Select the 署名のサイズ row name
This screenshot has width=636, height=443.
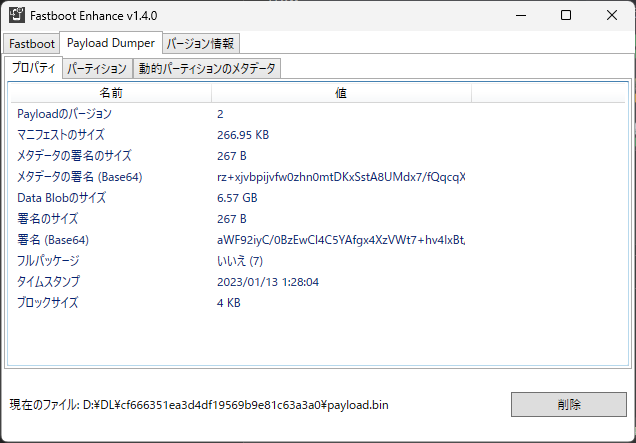[47, 219]
